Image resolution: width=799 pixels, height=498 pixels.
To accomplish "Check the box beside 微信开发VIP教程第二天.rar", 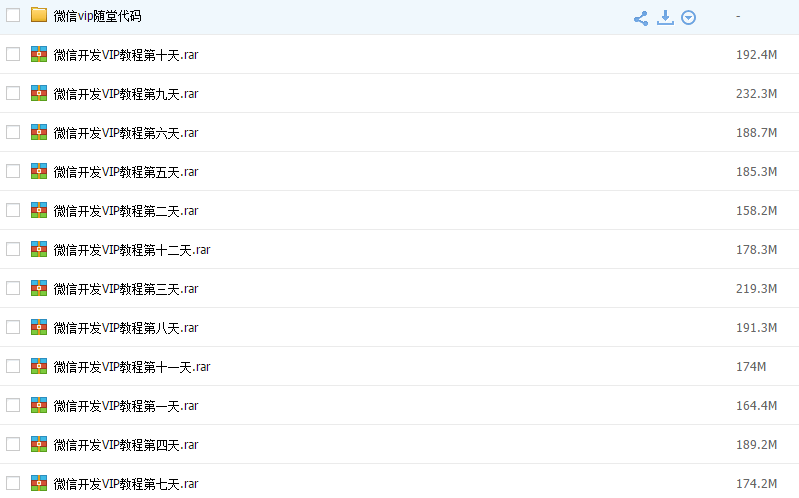I will 13,210.
